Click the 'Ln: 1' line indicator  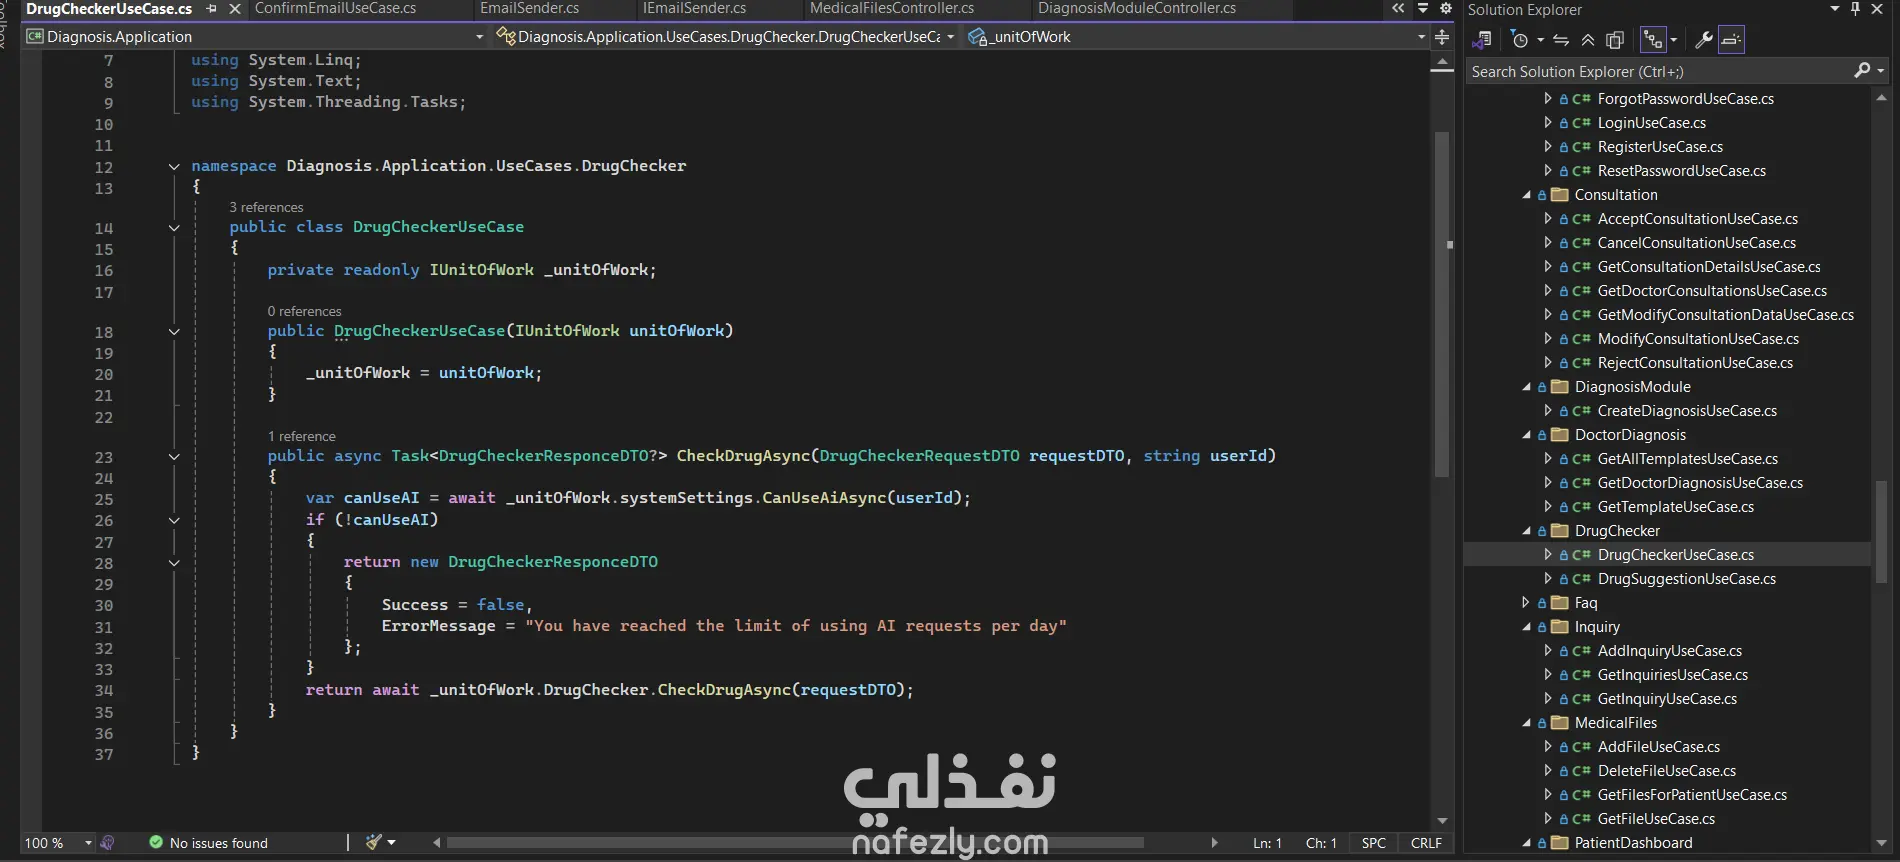point(1267,843)
